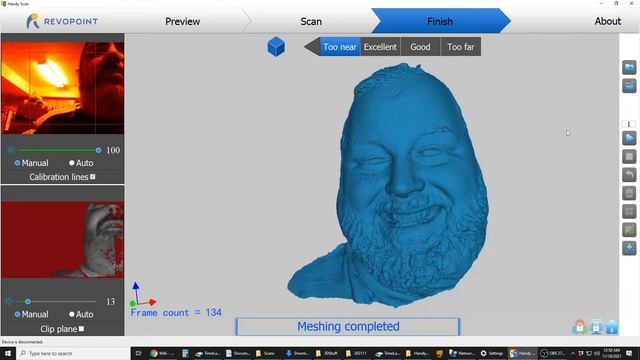Click the Revopoint logo
The width and height of the screenshot is (640, 360).
click(62, 21)
